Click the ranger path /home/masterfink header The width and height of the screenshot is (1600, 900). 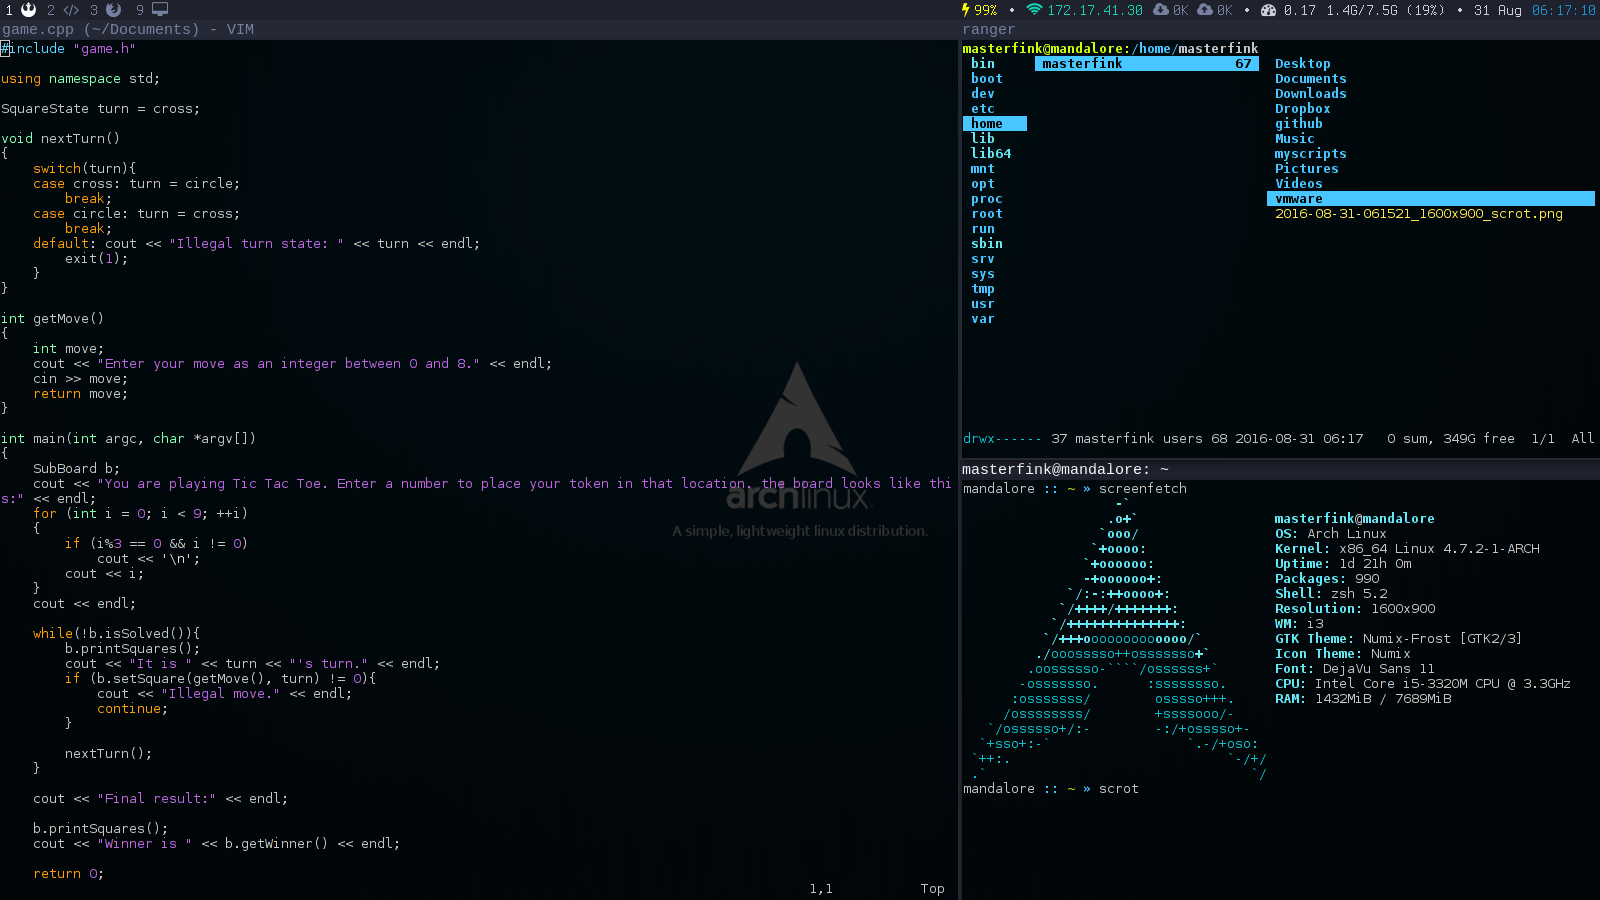[x=1195, y=48]
